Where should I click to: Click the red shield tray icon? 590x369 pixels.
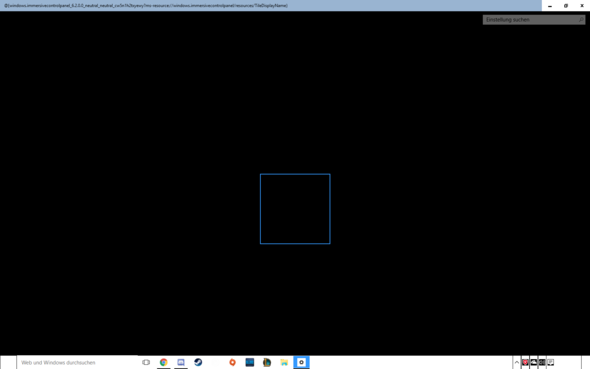[525, 363]
